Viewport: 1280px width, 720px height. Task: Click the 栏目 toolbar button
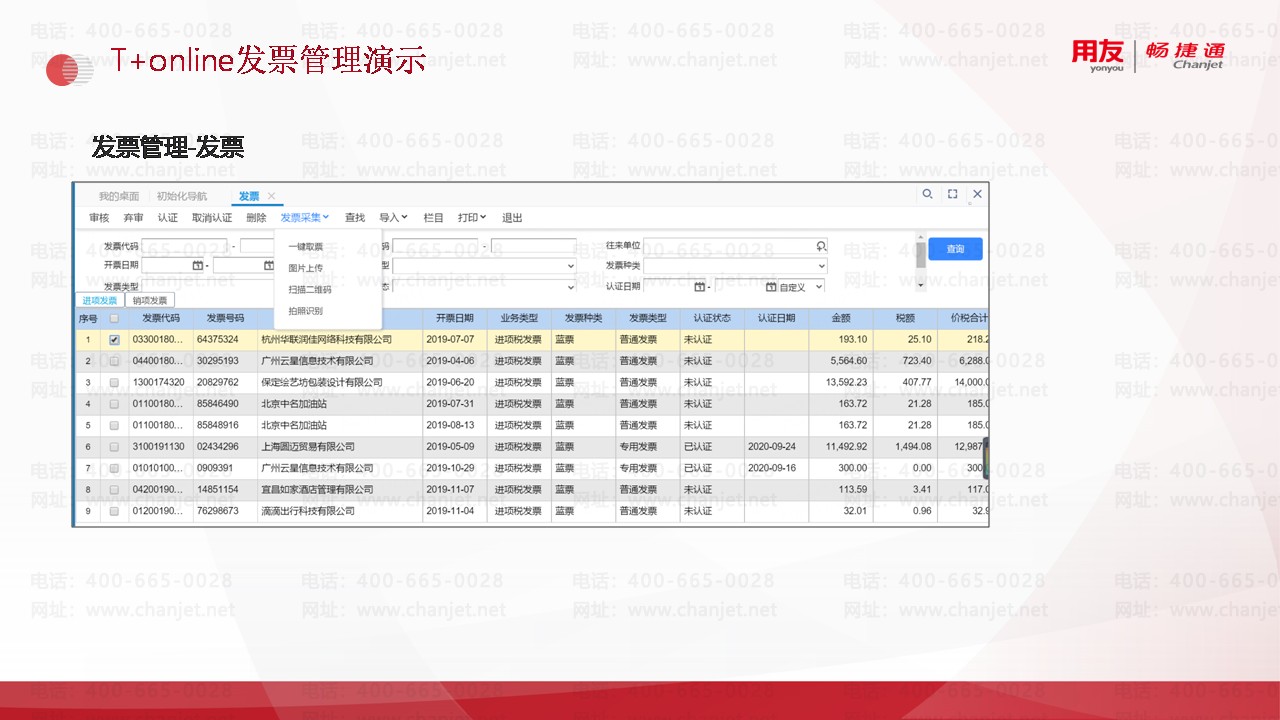pos(434,217)
